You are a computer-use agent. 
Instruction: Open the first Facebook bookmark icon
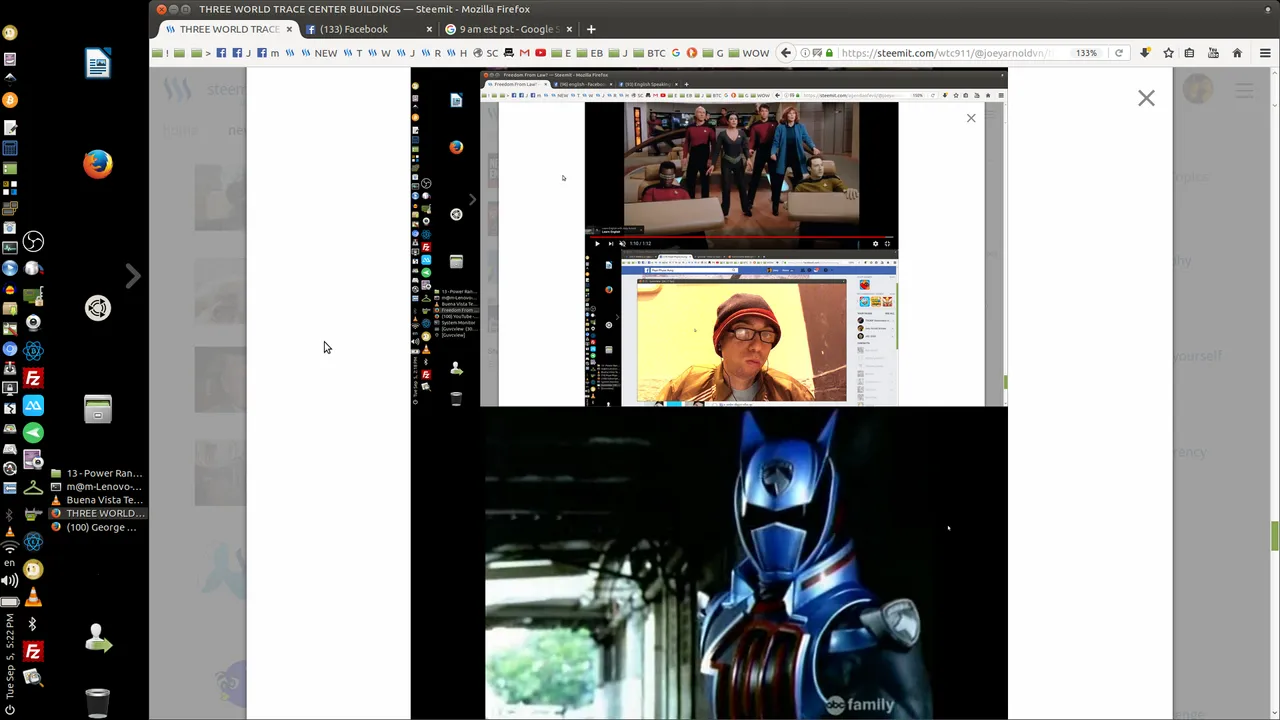tap(221, 53)
